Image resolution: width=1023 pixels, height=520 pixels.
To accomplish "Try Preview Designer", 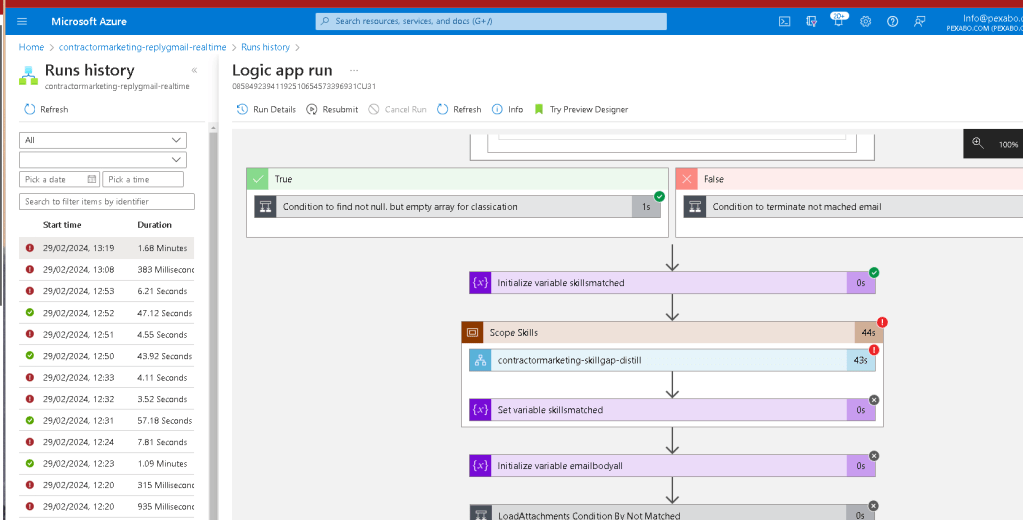I will click(581, 110).
